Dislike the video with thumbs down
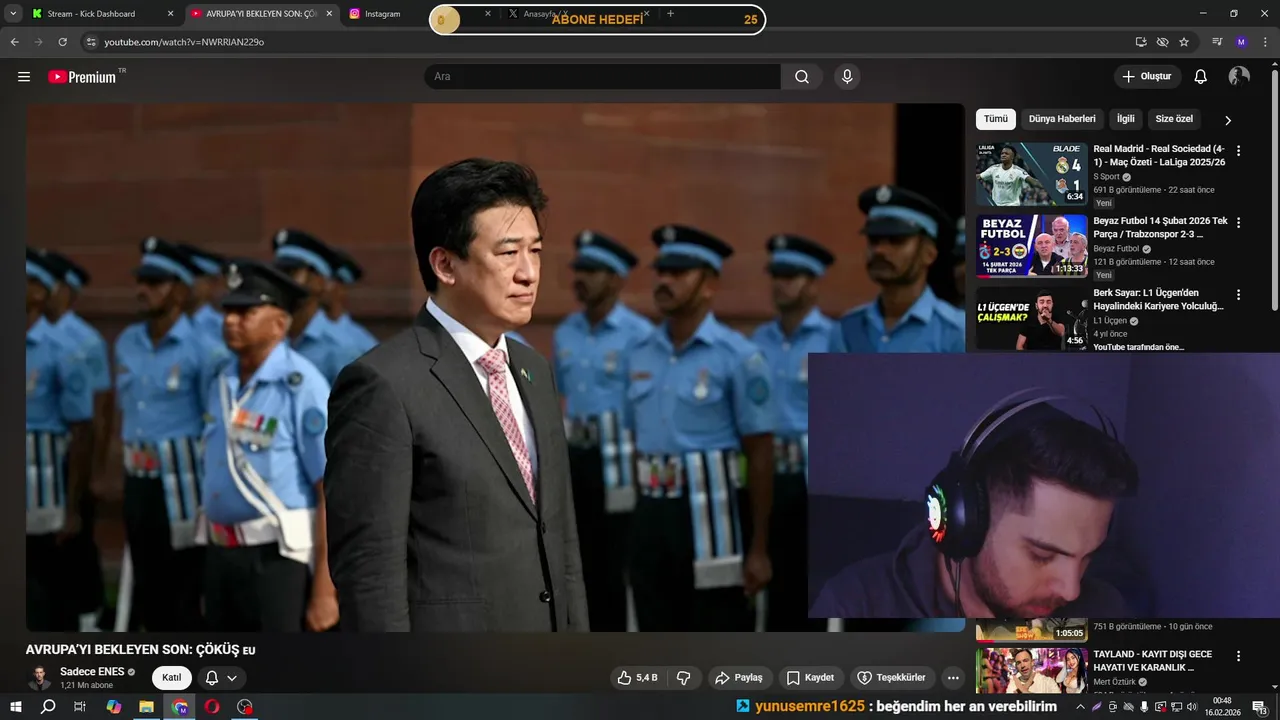This screenshot has height=720, width=1280. tap(684, 678)
